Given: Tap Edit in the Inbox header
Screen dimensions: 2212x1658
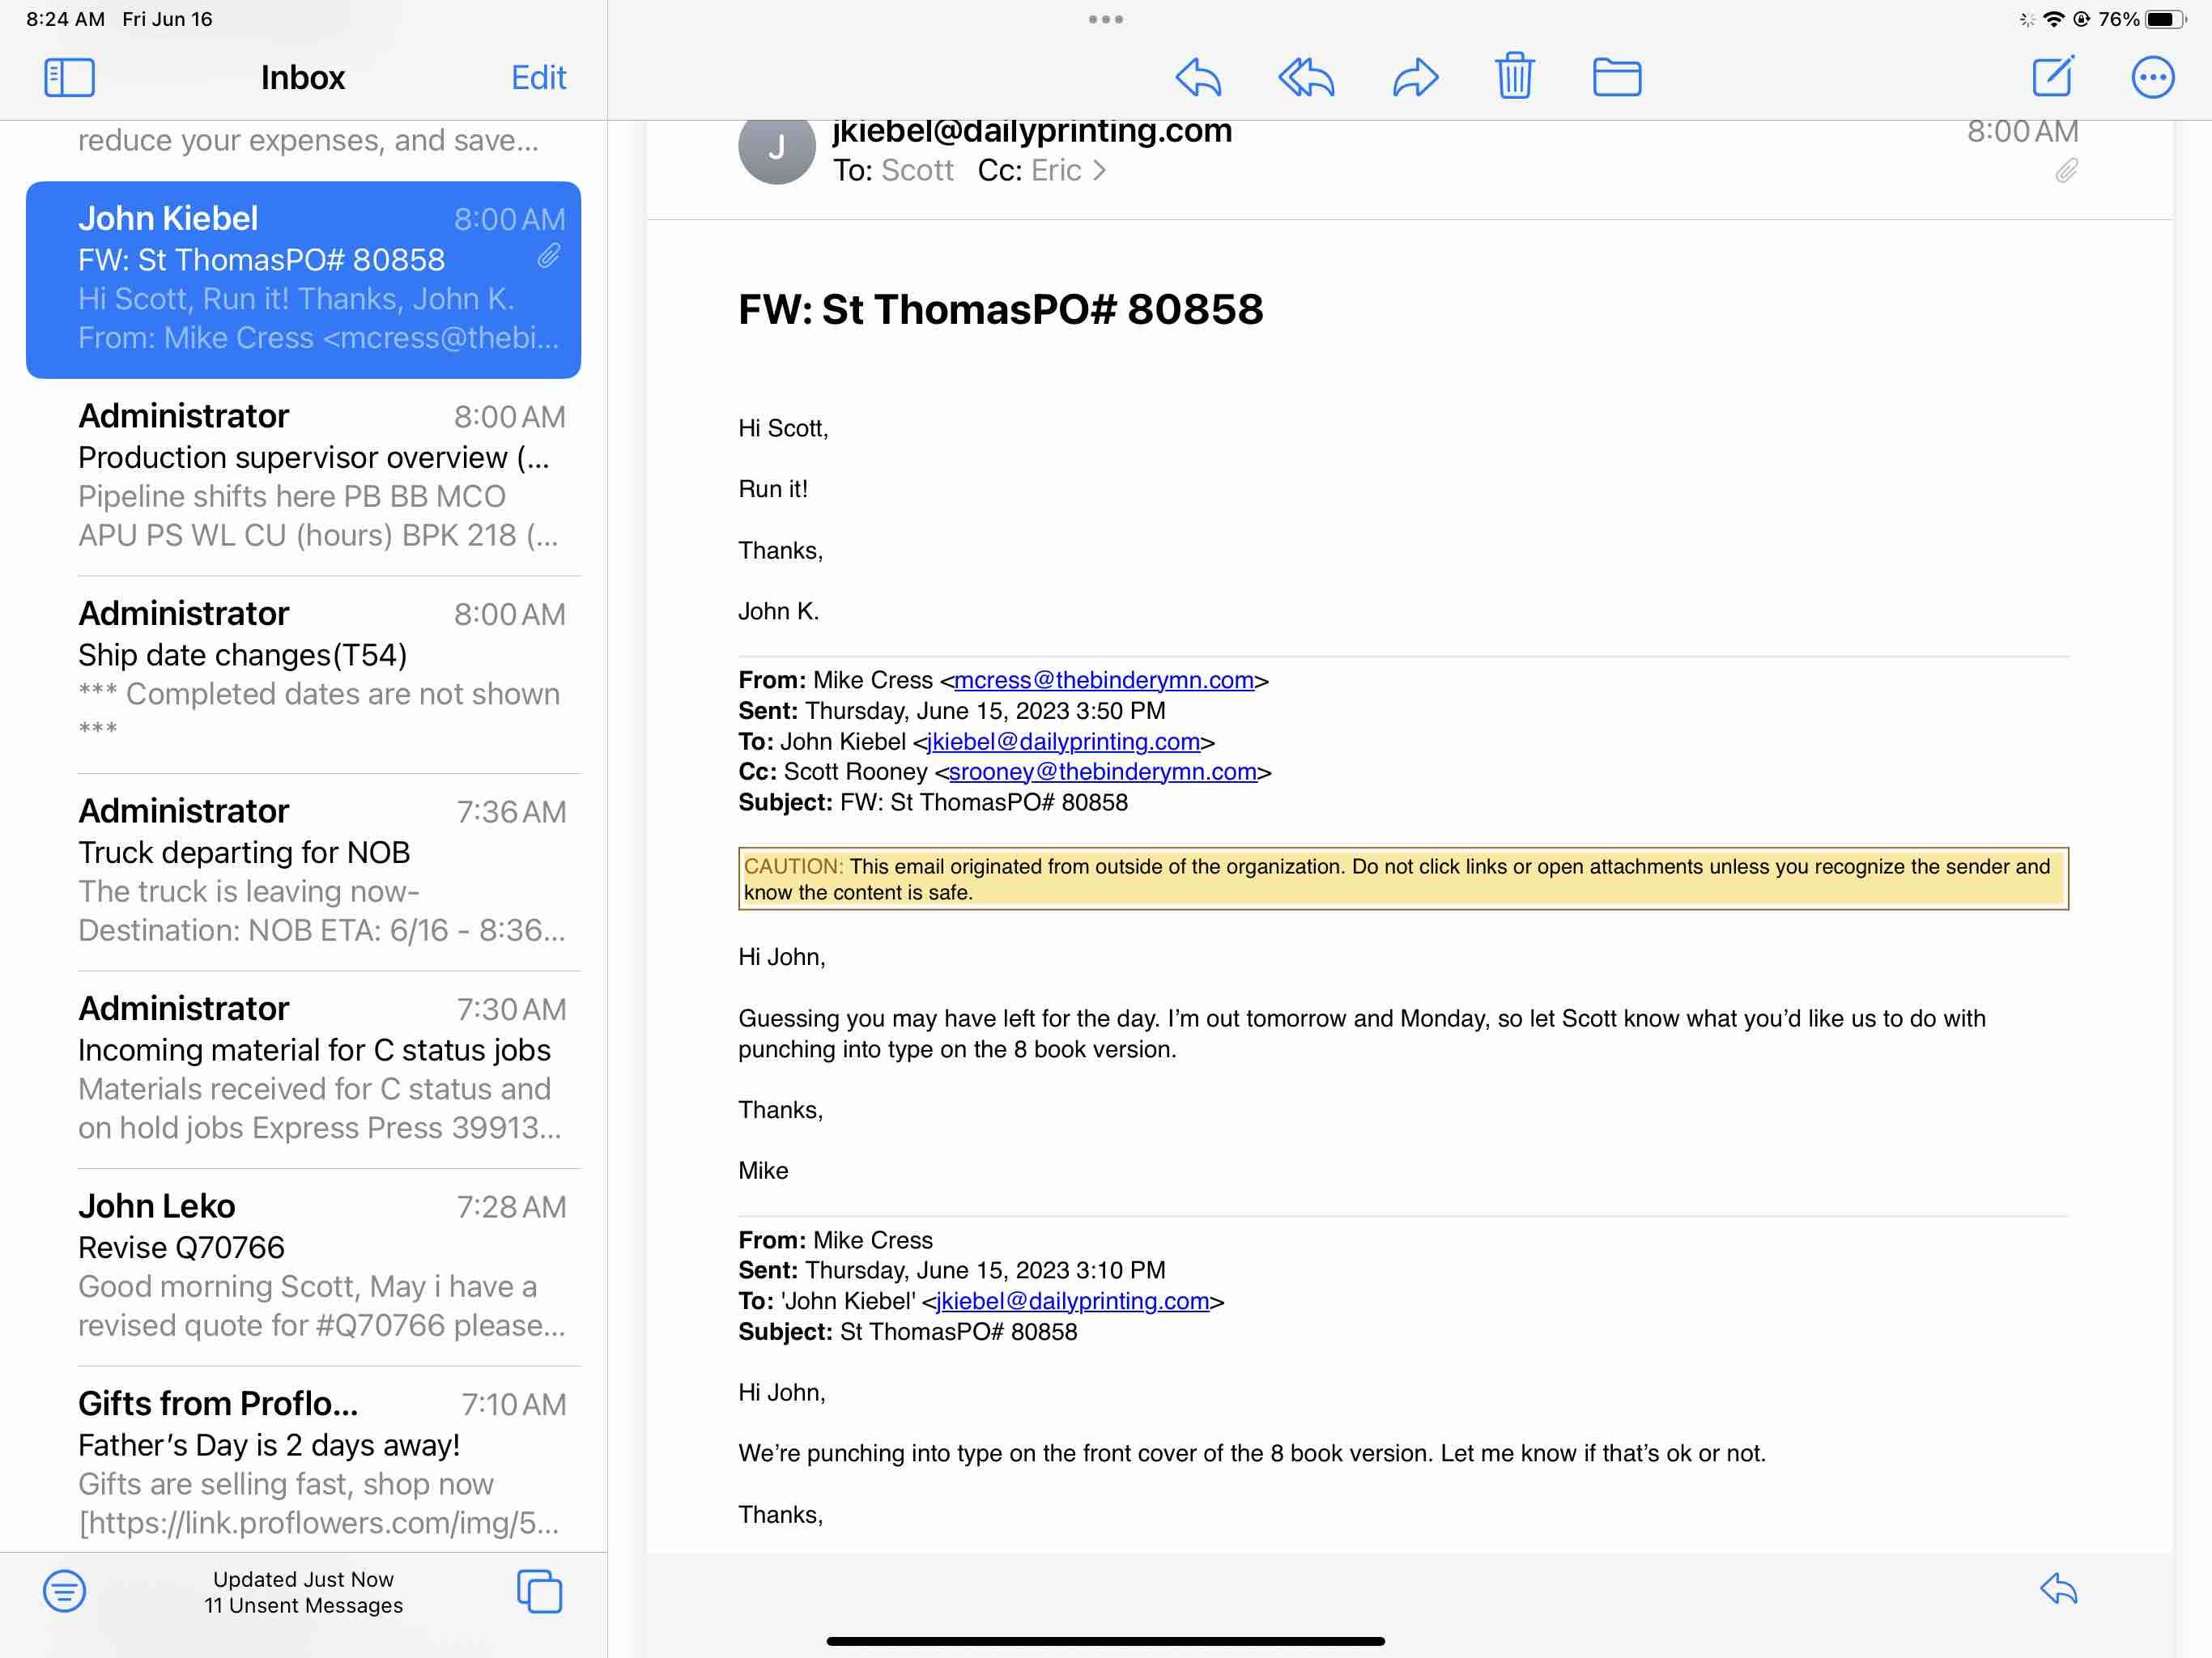Looking at the screenshot, I should coord(538,77).
